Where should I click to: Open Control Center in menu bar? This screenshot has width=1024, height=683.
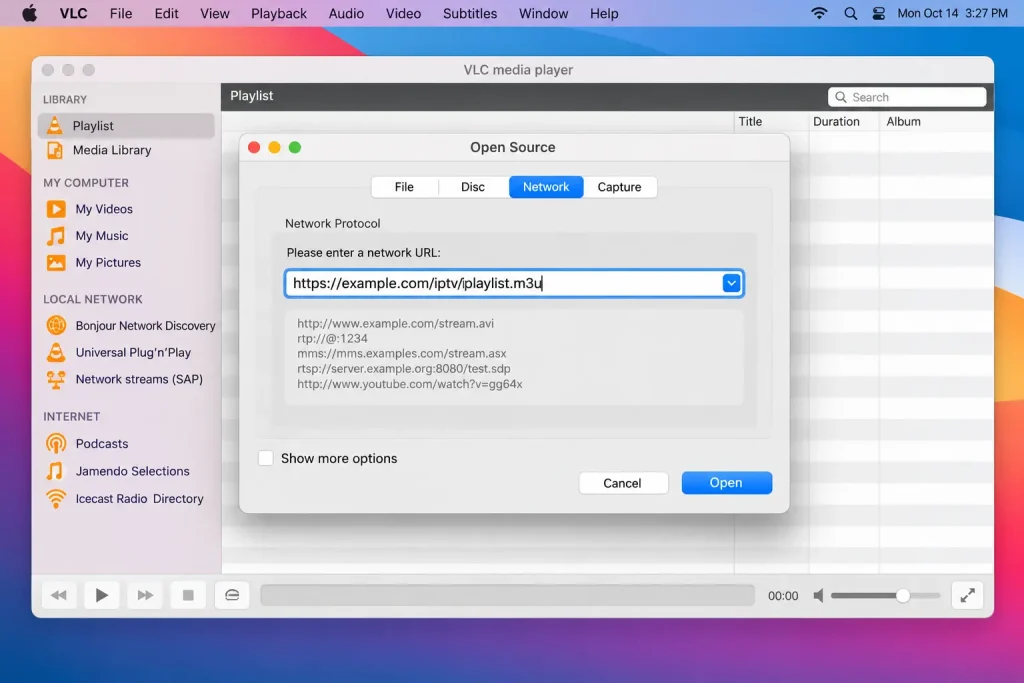click(879, 13)
